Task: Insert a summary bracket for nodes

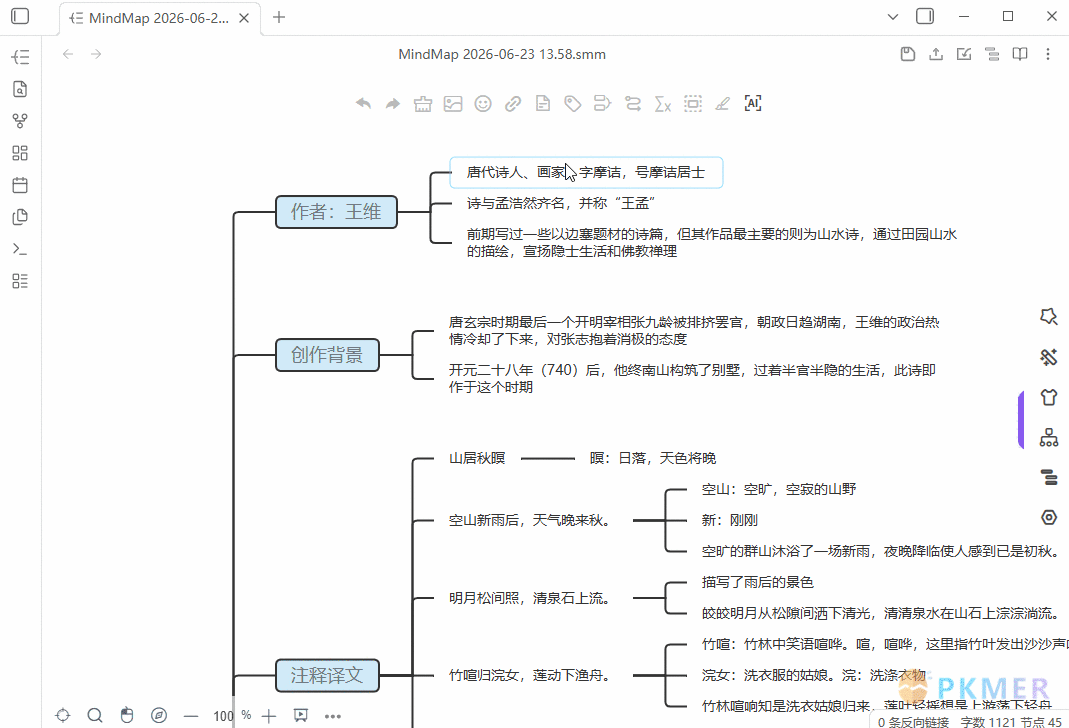Action: 603,104
